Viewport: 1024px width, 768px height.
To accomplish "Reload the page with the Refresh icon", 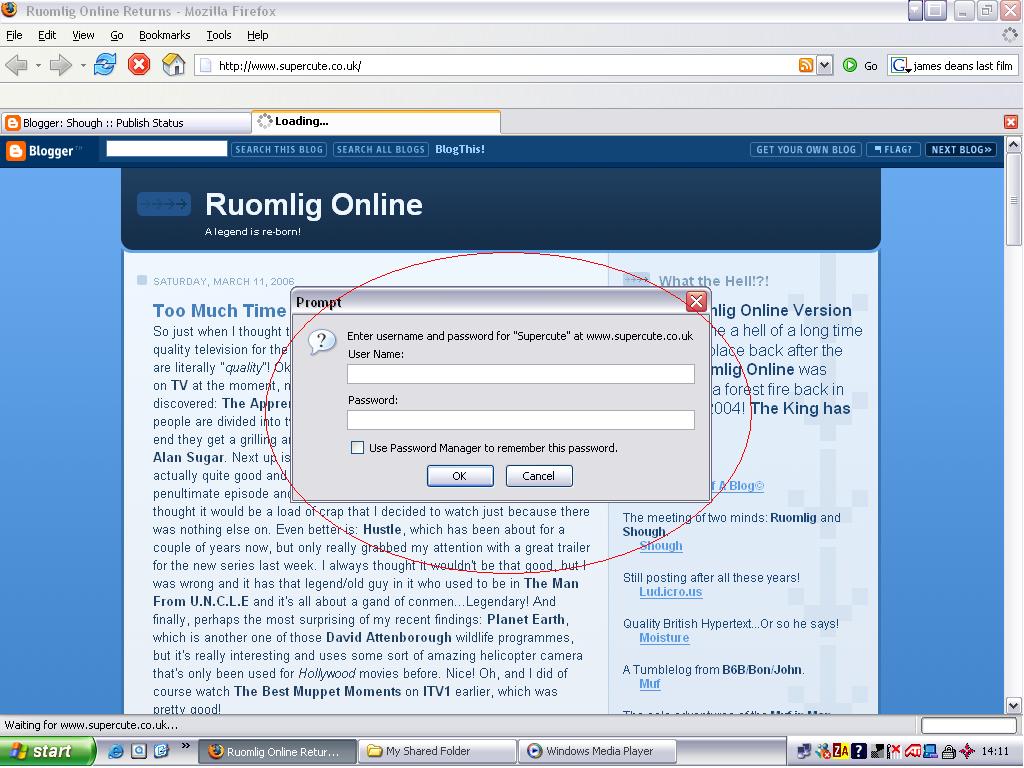I will (104, 65).
